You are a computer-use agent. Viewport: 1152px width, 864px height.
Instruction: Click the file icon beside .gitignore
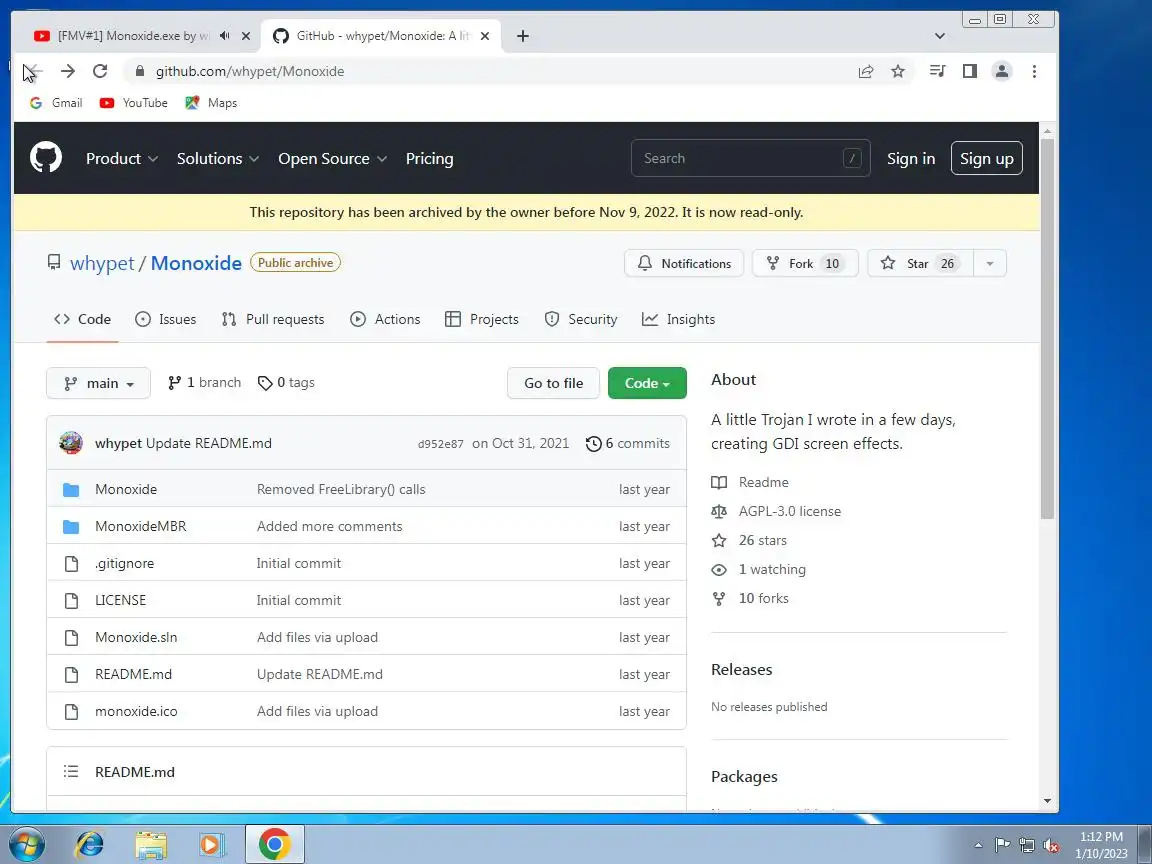(71, 564)
